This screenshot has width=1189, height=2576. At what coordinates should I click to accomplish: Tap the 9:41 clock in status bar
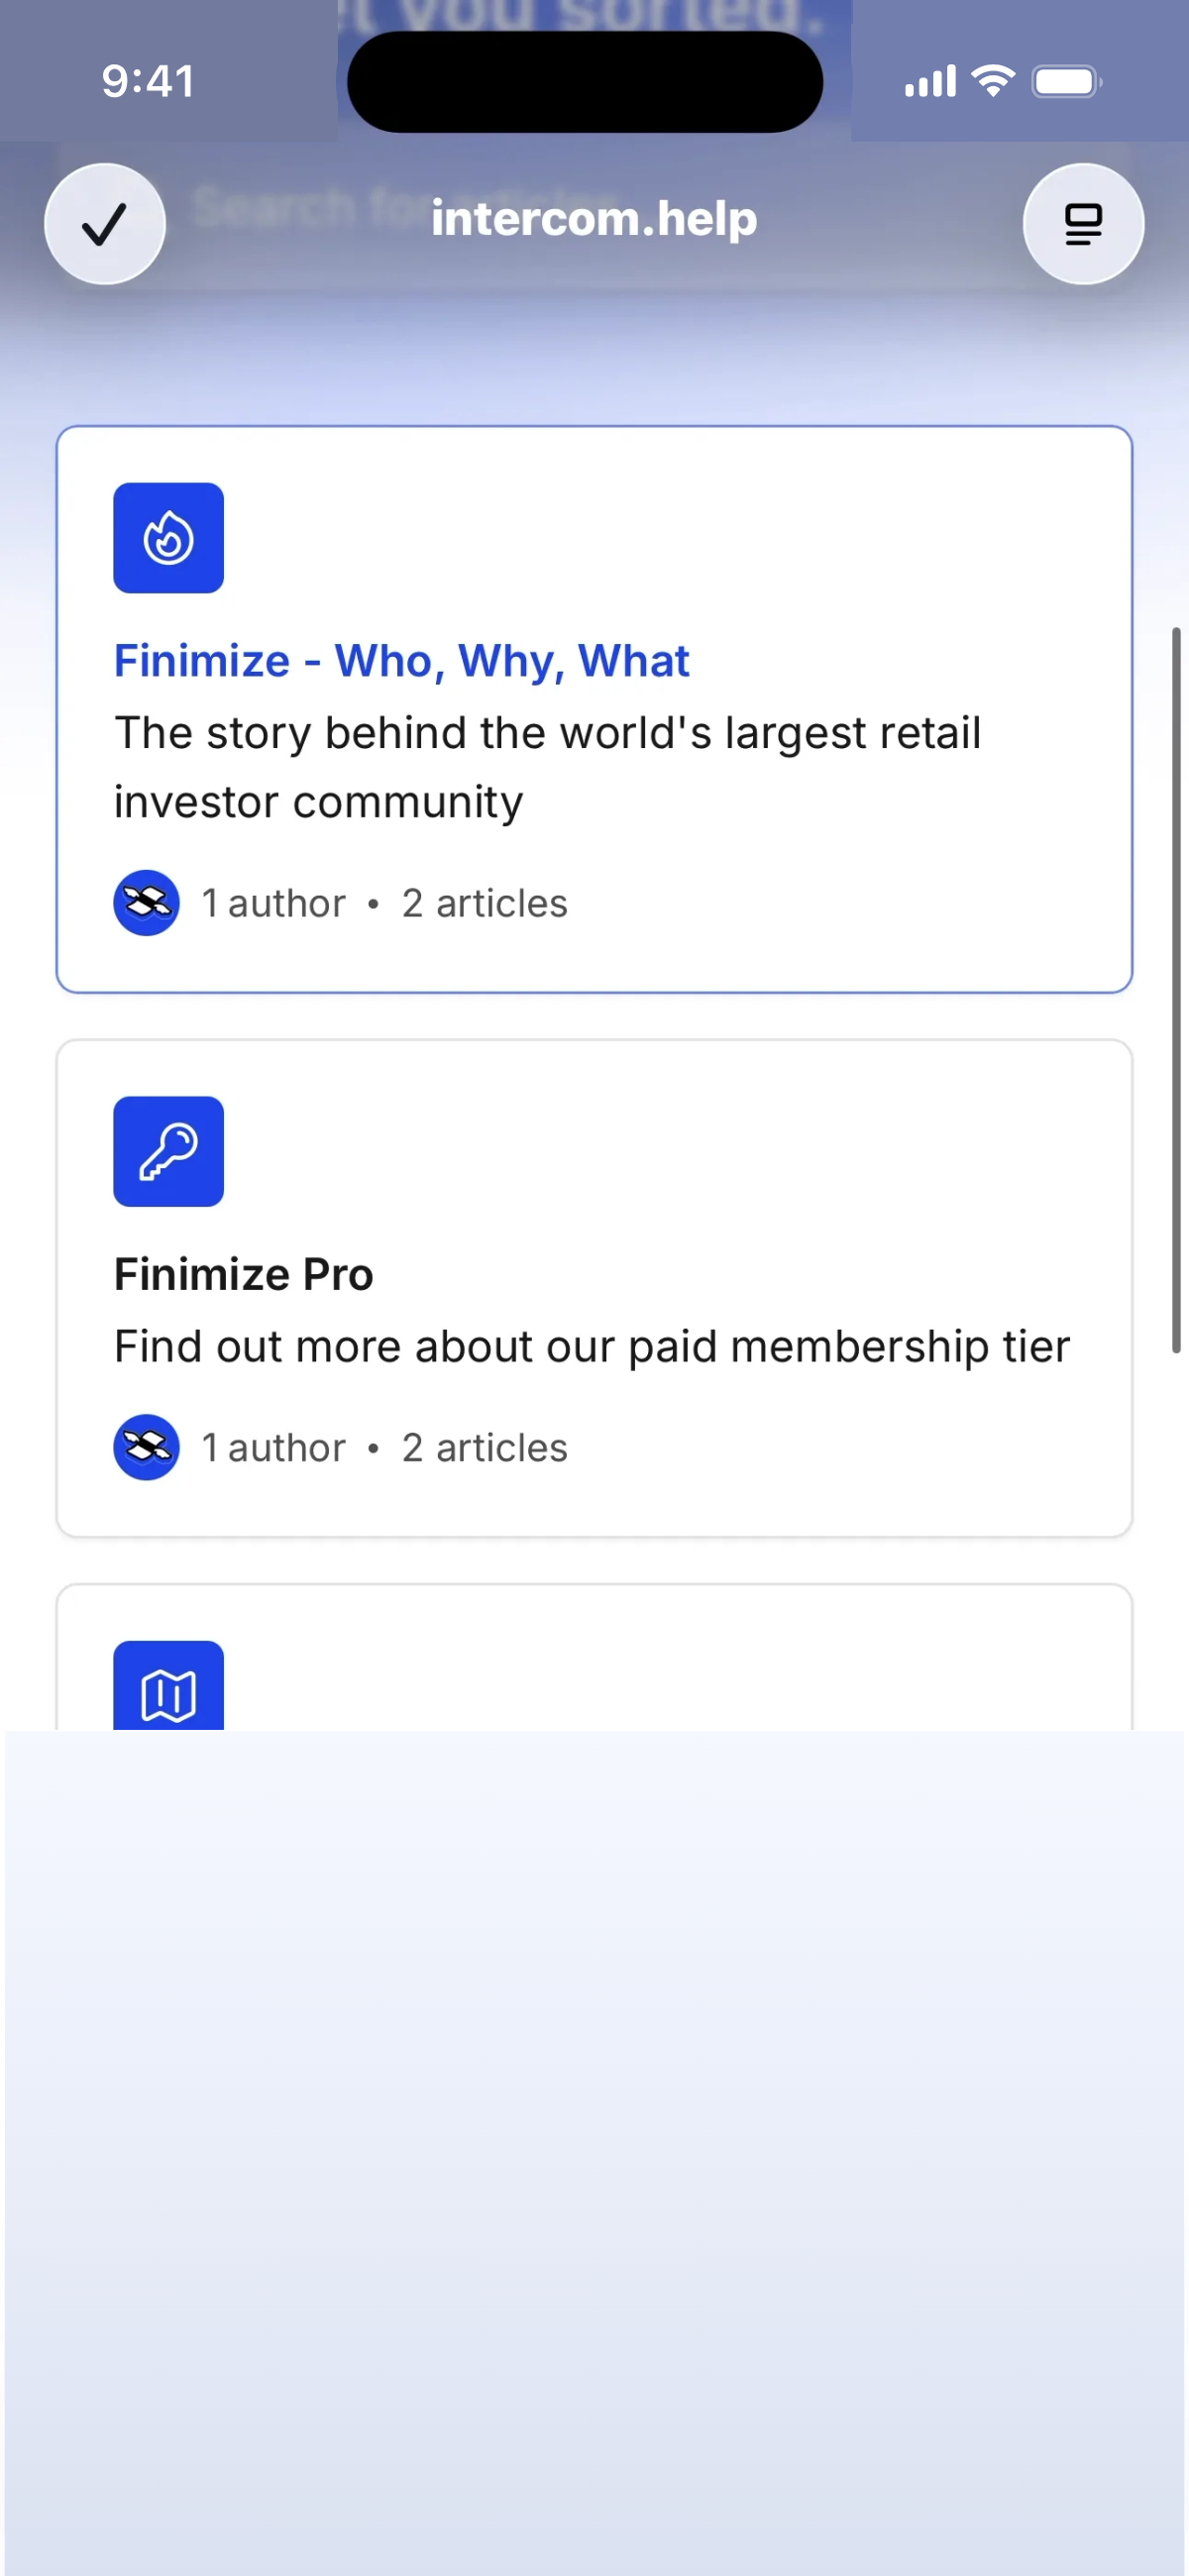coord(149,82)
